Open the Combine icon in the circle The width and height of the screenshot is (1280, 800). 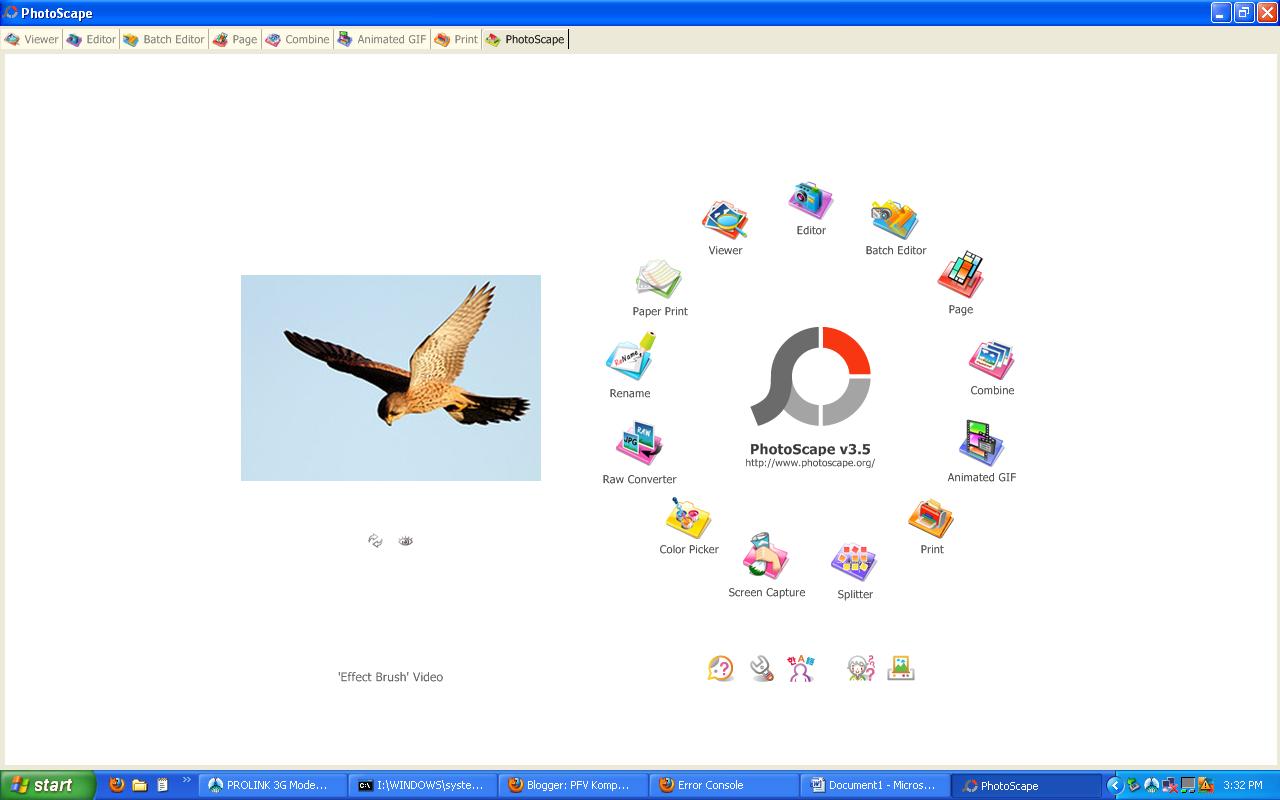(992, 360)
